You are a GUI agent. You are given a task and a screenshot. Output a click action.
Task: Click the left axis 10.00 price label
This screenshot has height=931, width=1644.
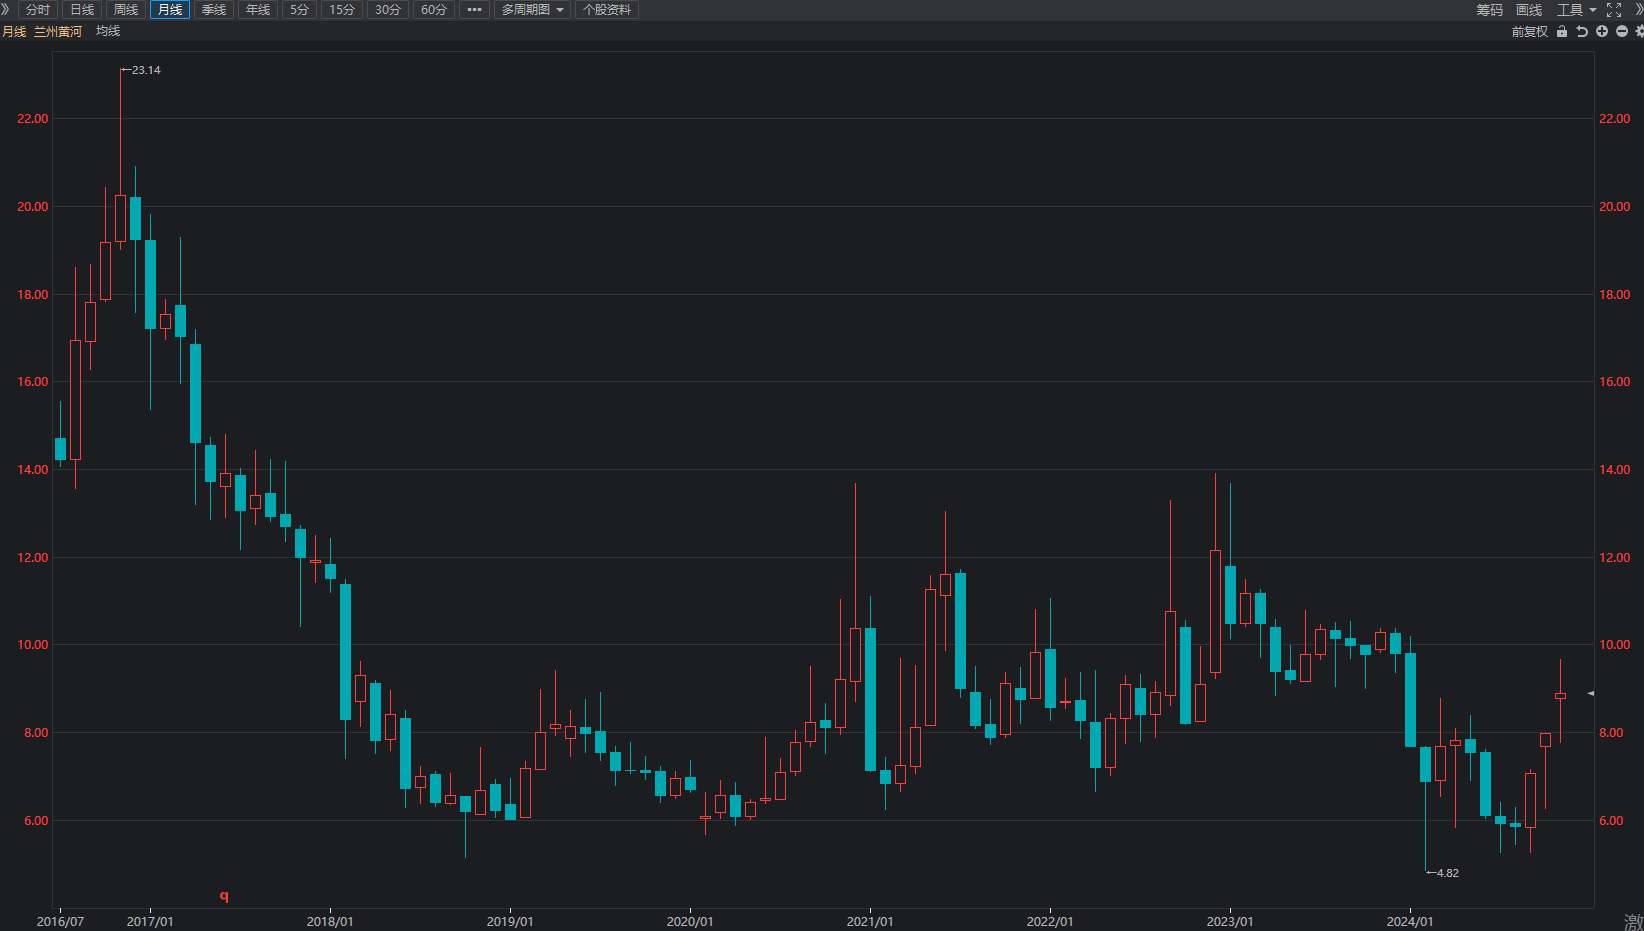33,645
